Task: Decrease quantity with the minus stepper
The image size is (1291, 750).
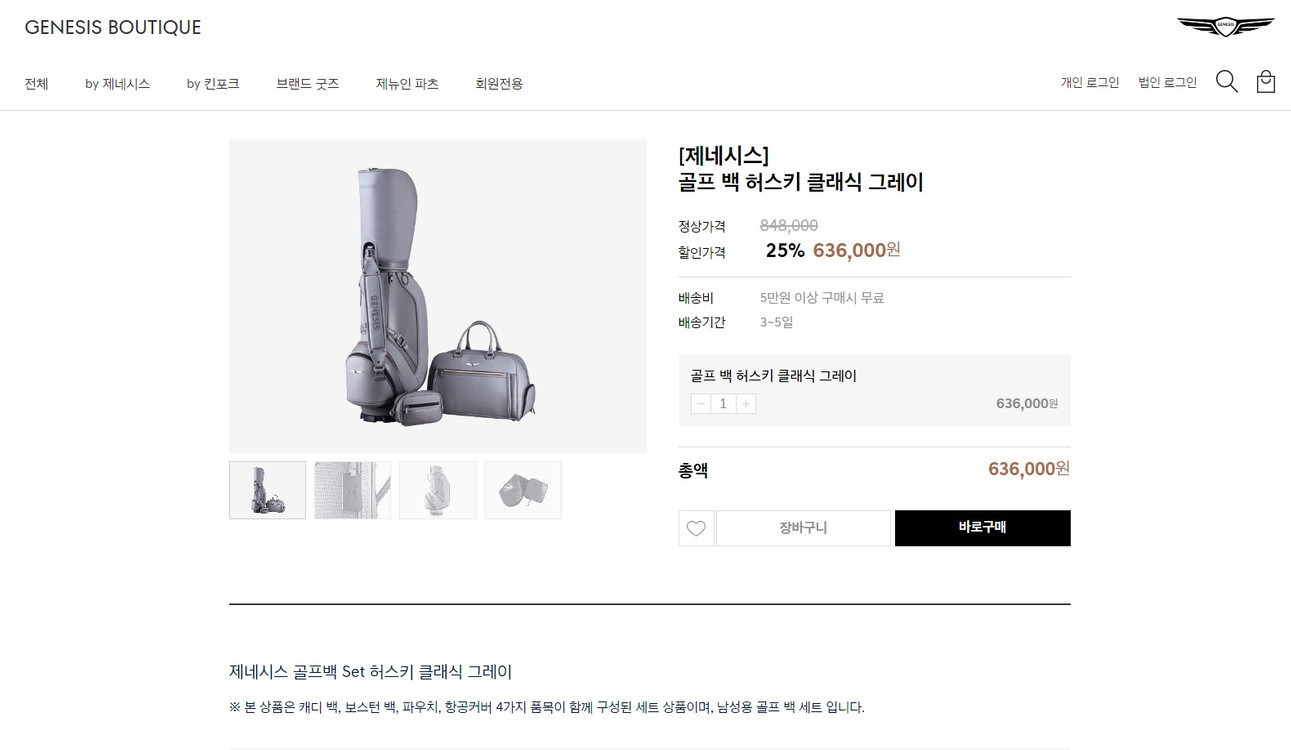Action: [x=700, y=403]
